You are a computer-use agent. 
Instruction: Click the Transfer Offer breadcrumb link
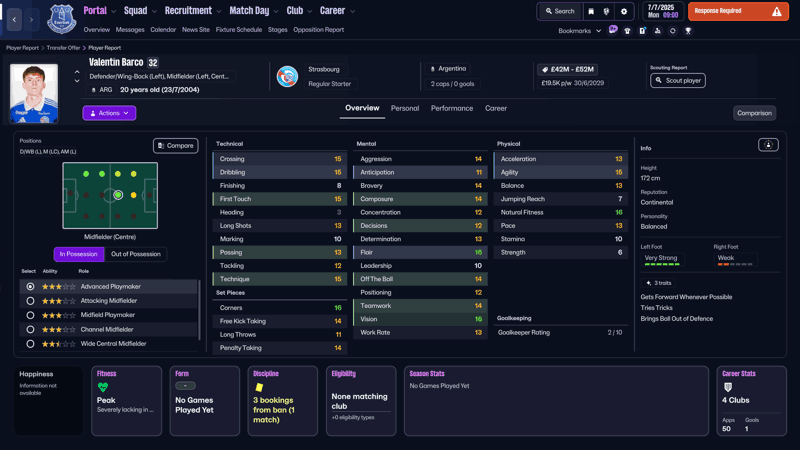tap(63, 48)
